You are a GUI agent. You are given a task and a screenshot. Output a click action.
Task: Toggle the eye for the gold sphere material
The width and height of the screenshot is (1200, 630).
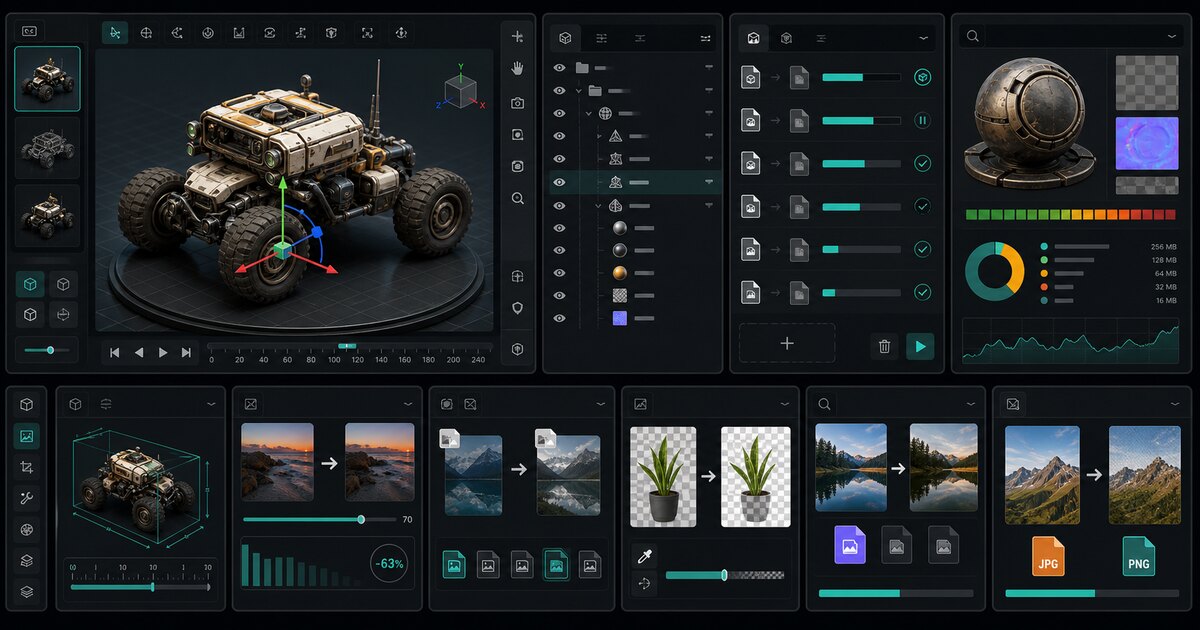pyautogui.click(x=559, y=273)
